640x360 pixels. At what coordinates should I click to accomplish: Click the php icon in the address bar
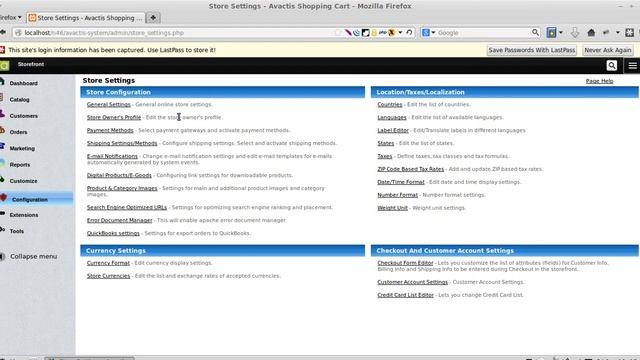pos(382,32)
